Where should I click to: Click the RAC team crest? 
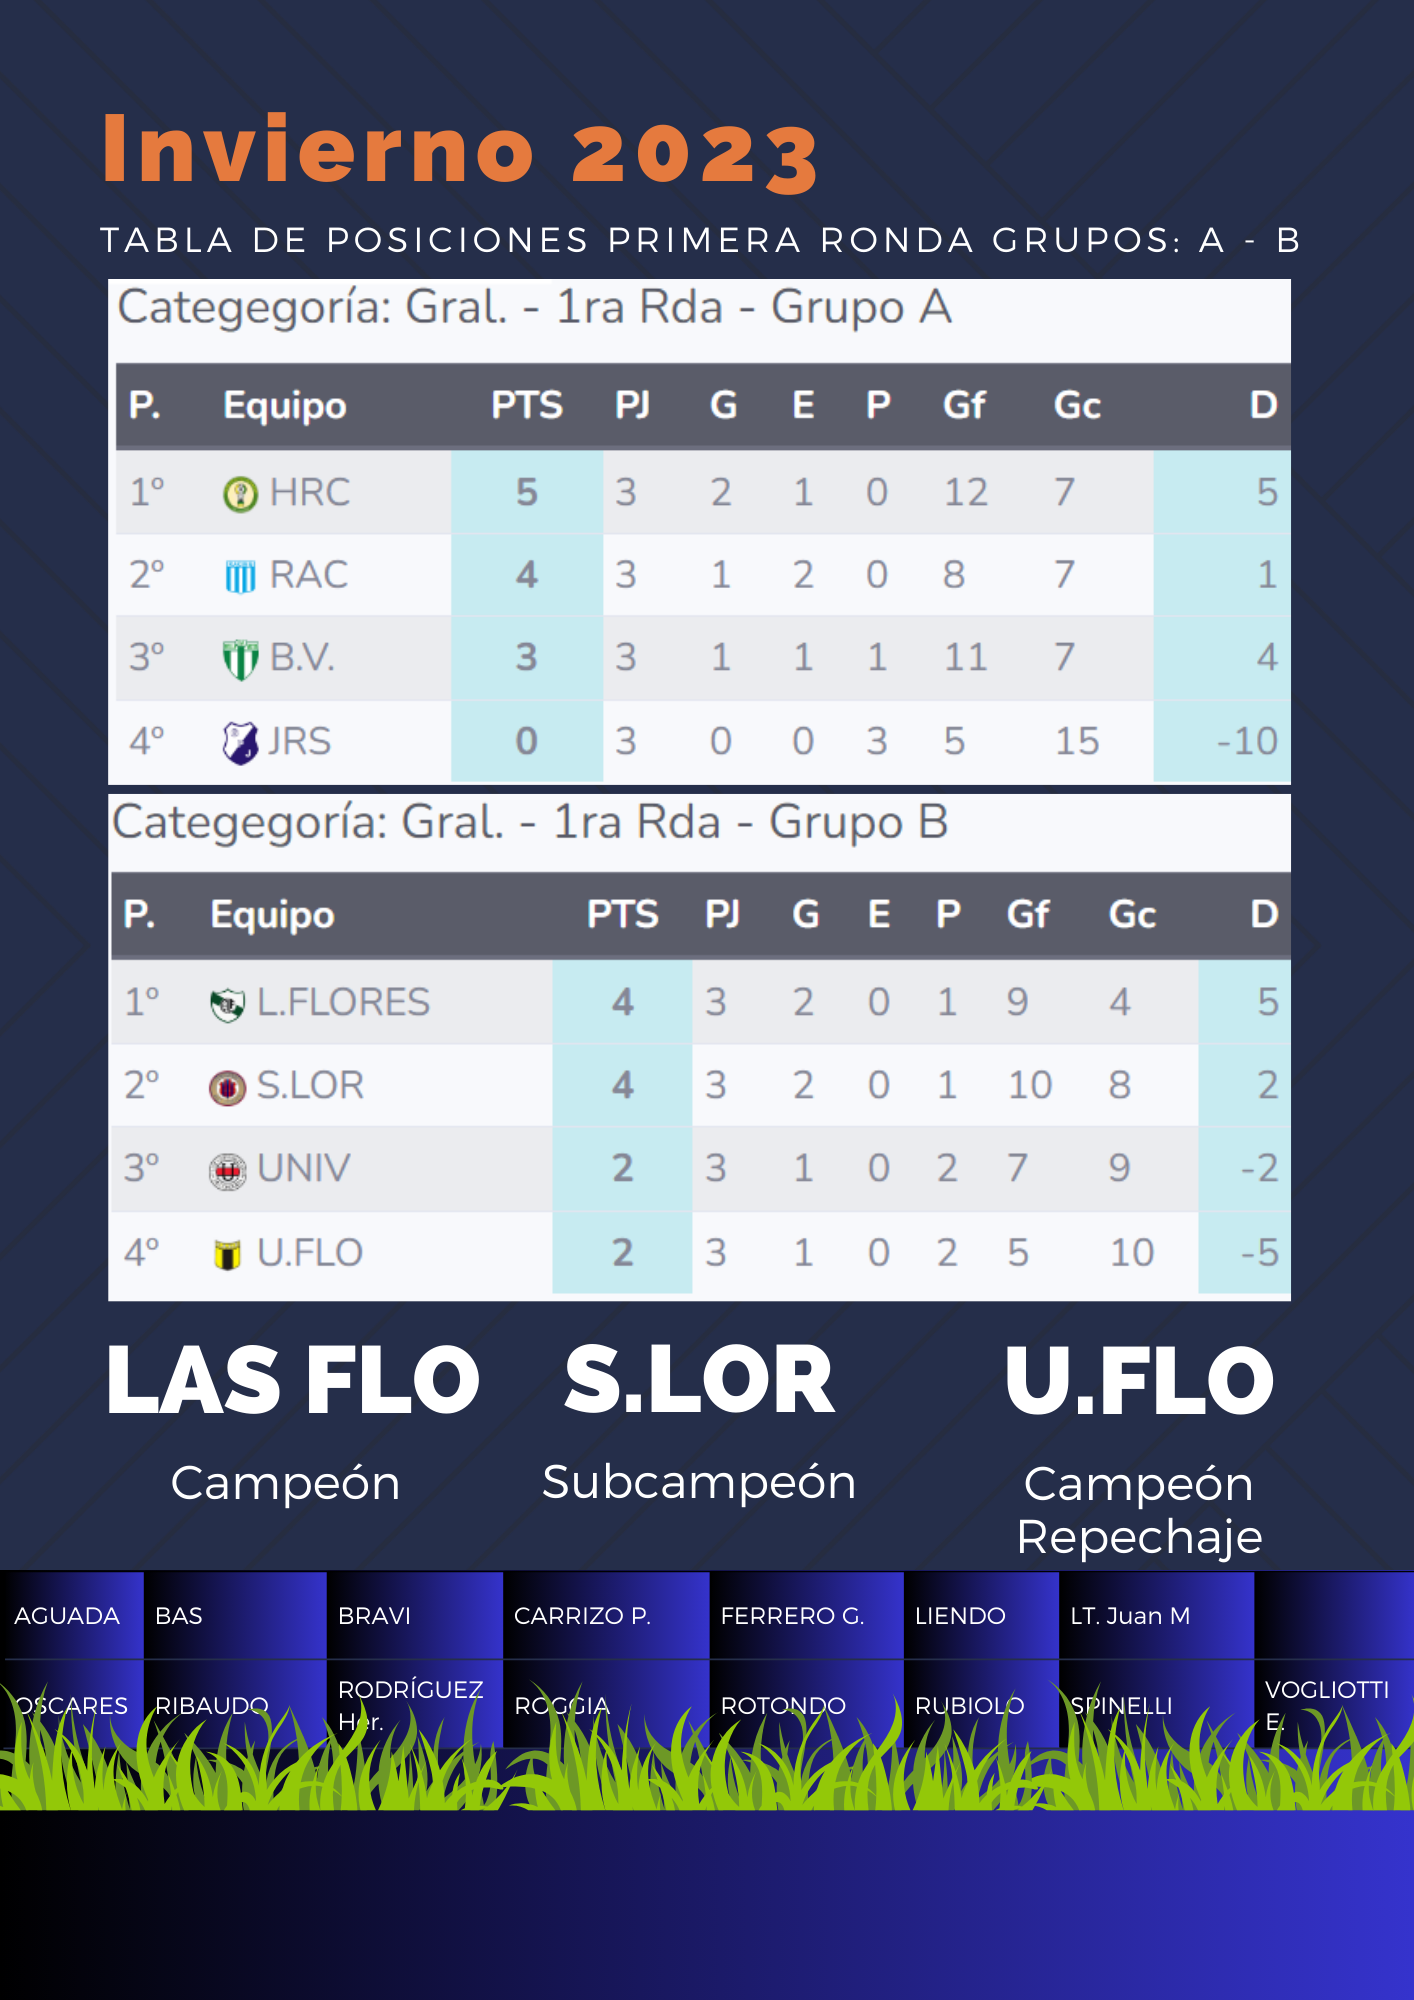(240, 576)
